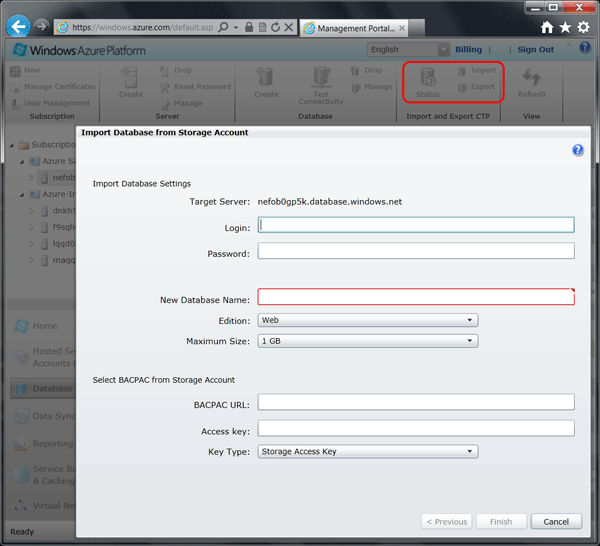Click the stop loading X icon

click(289, 27)
